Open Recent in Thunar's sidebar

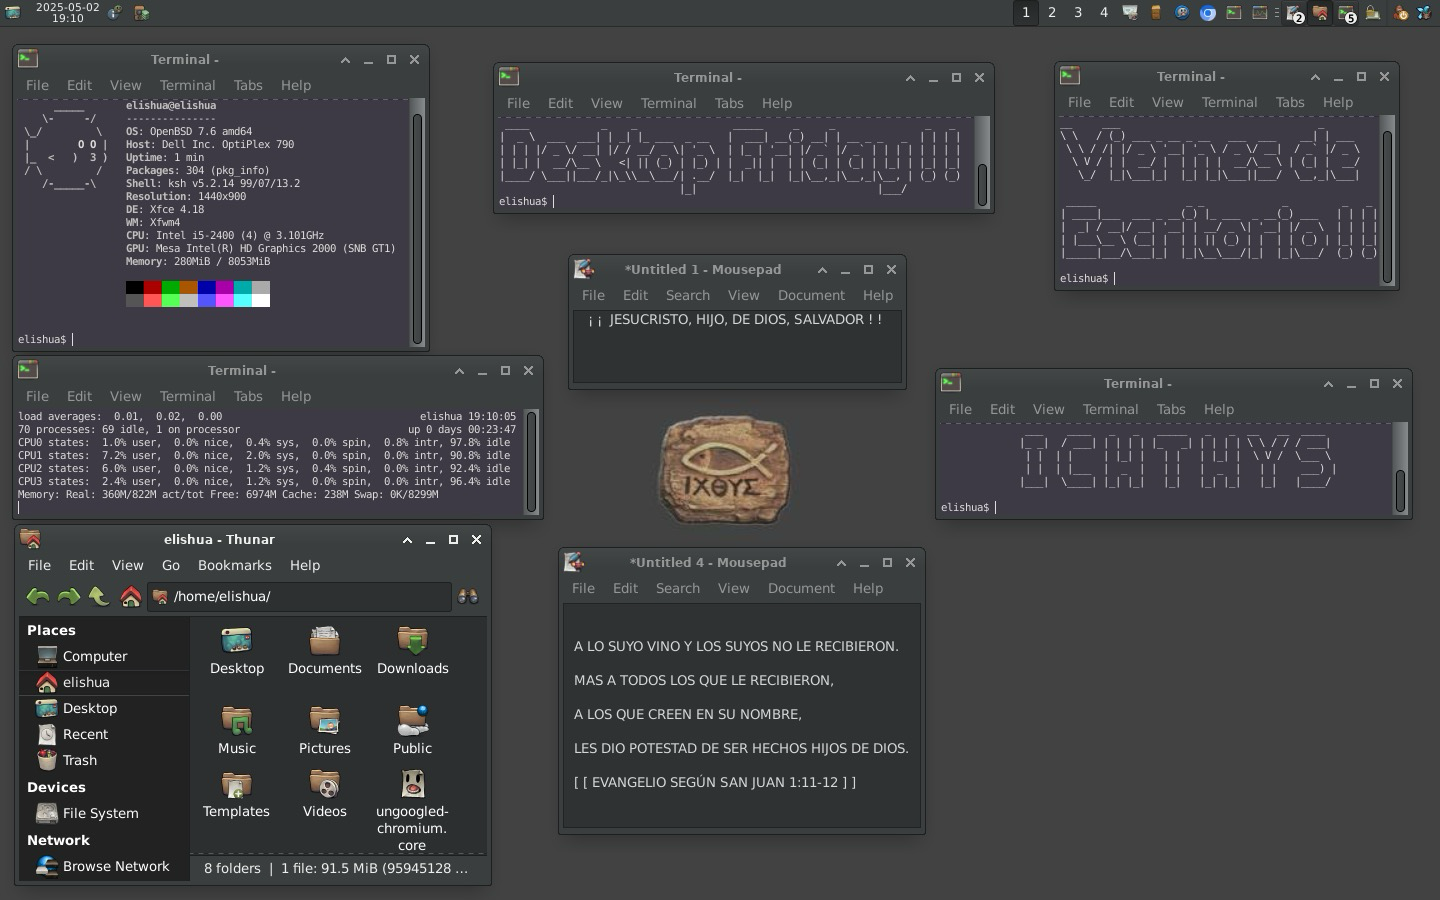[104, 734]
